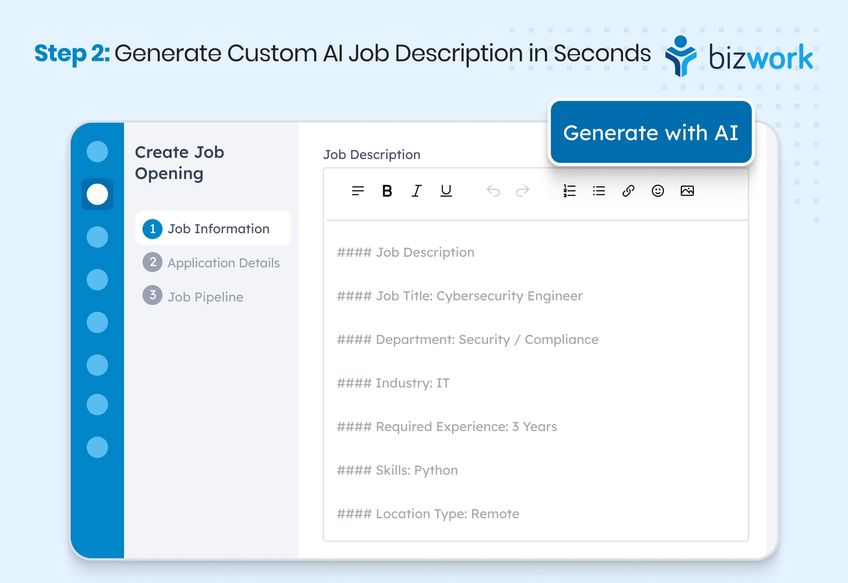
Task: Click the bizwork logo icon
Action: click(681, 58)
